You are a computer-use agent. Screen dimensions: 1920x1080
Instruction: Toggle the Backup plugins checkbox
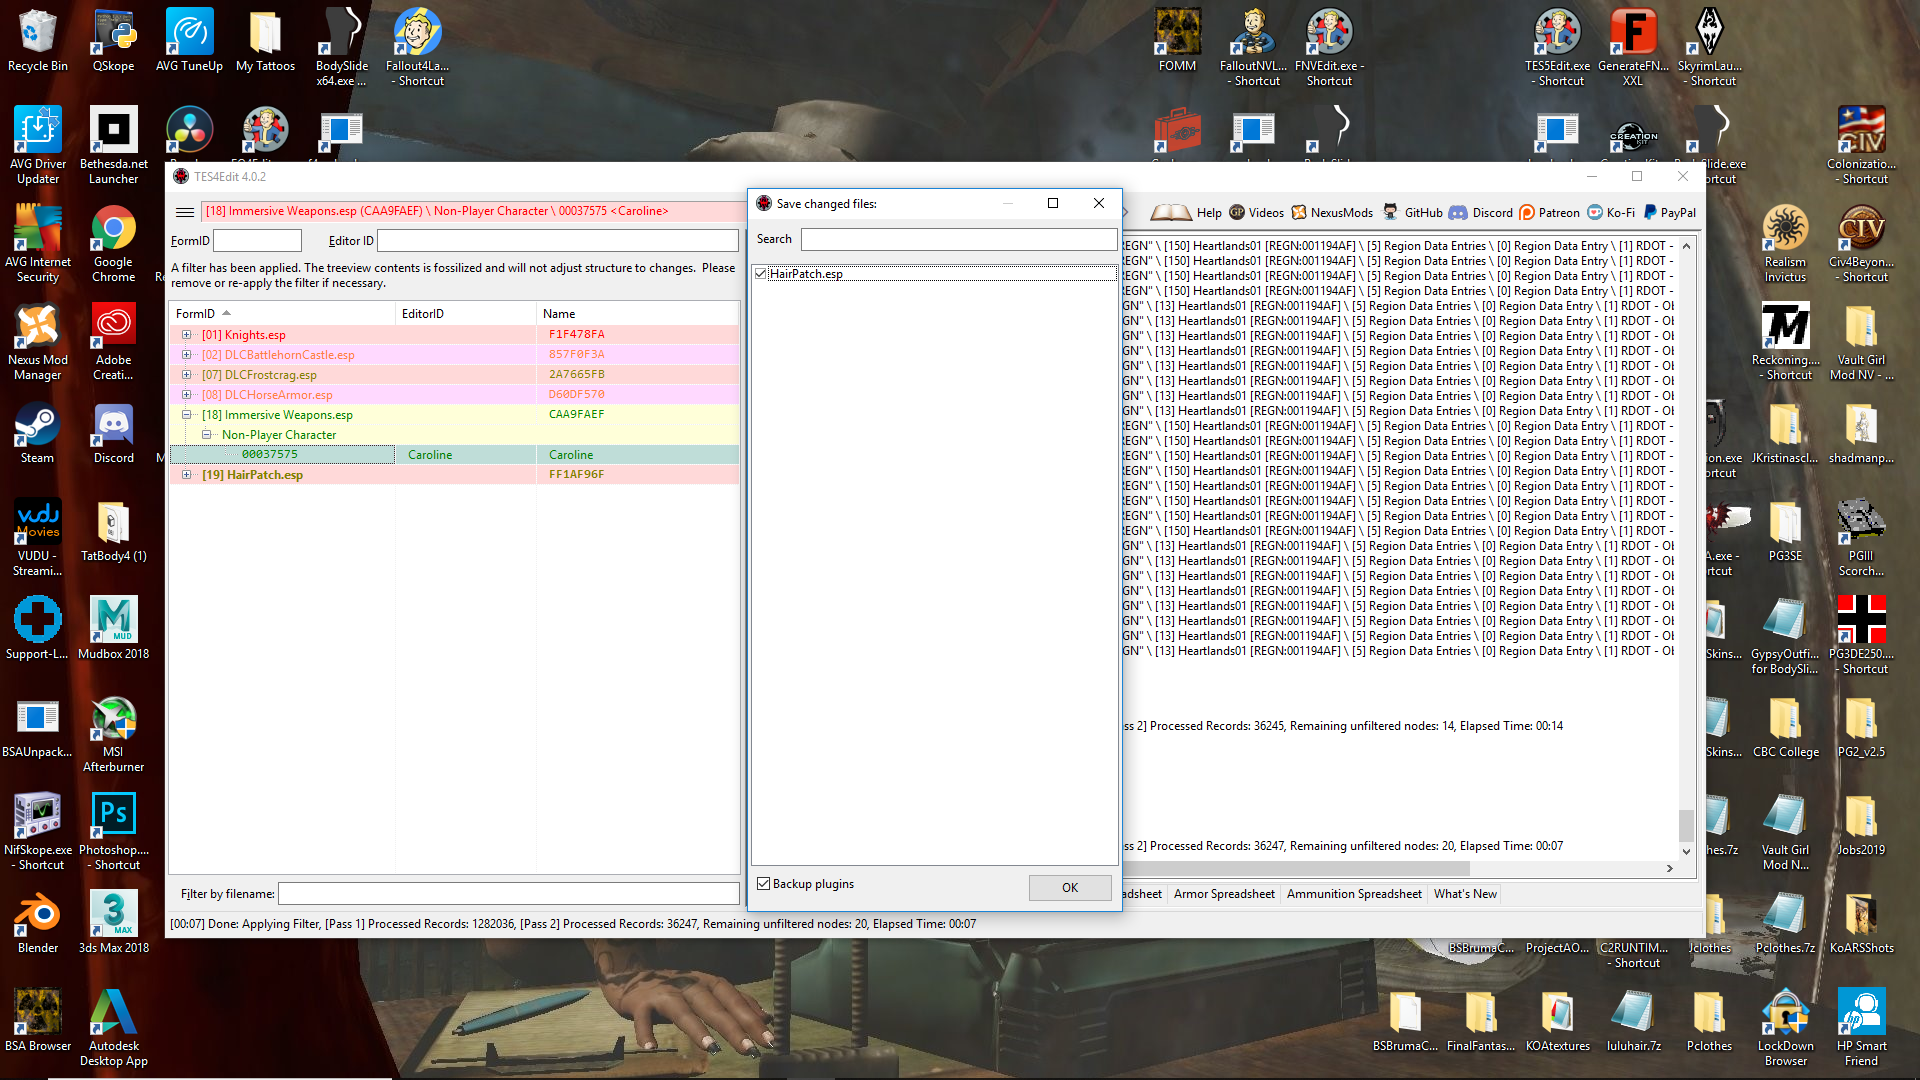coord(764,884)
